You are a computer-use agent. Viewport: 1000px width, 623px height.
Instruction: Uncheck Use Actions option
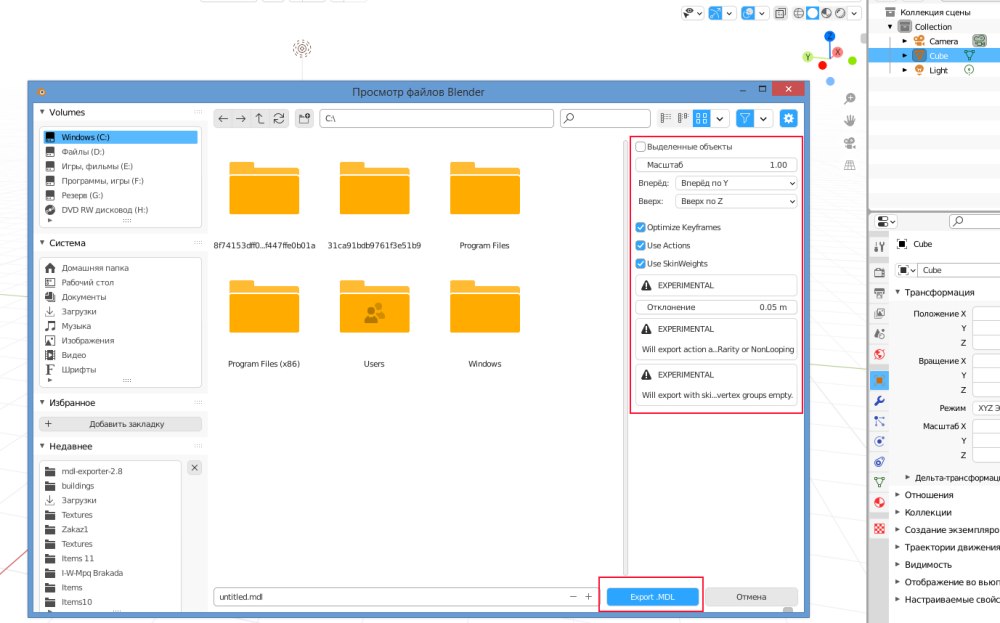pos(640,246)
